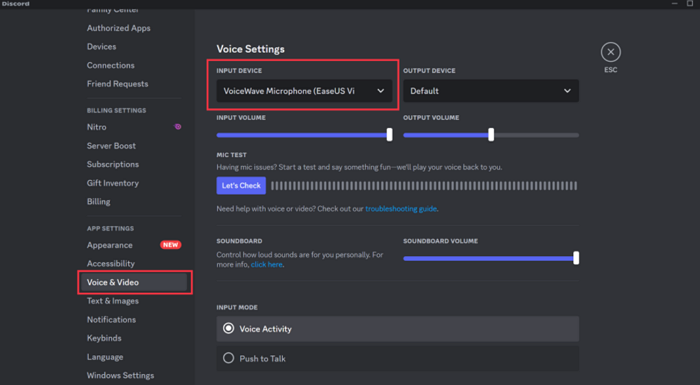Open the Output Device dropdown set to Default

coord(491,91)
